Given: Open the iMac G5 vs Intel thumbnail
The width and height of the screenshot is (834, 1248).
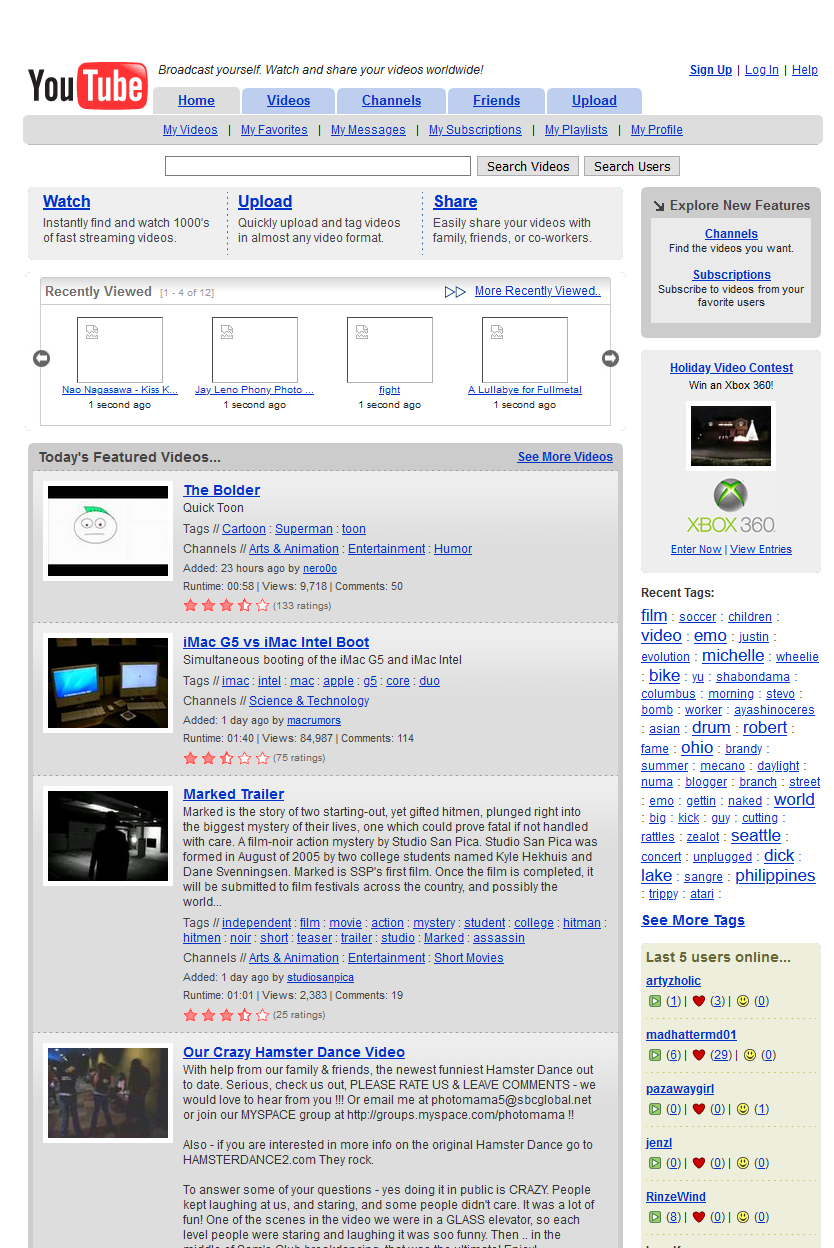Looking at the screenshot, I should [108, 683].
